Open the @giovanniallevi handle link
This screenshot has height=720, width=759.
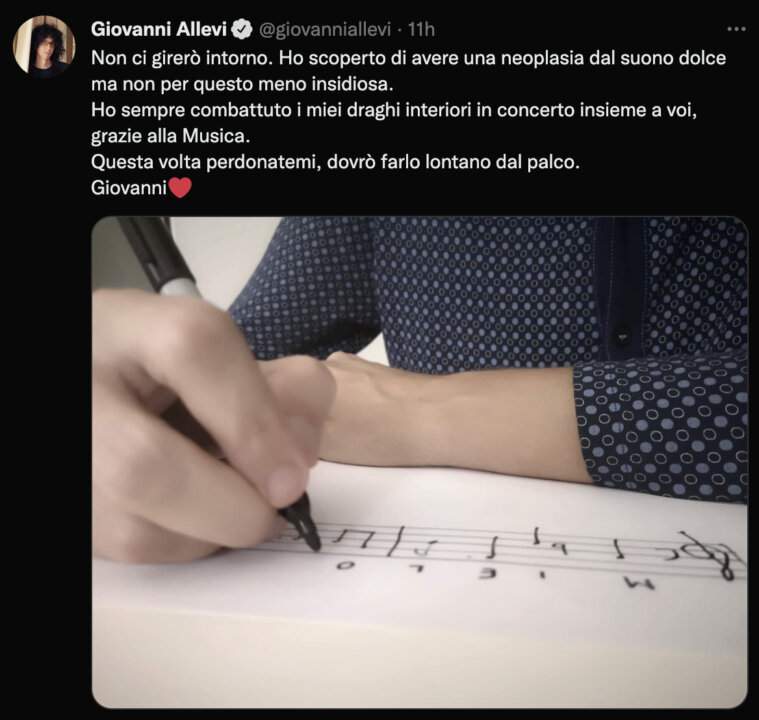325,30
